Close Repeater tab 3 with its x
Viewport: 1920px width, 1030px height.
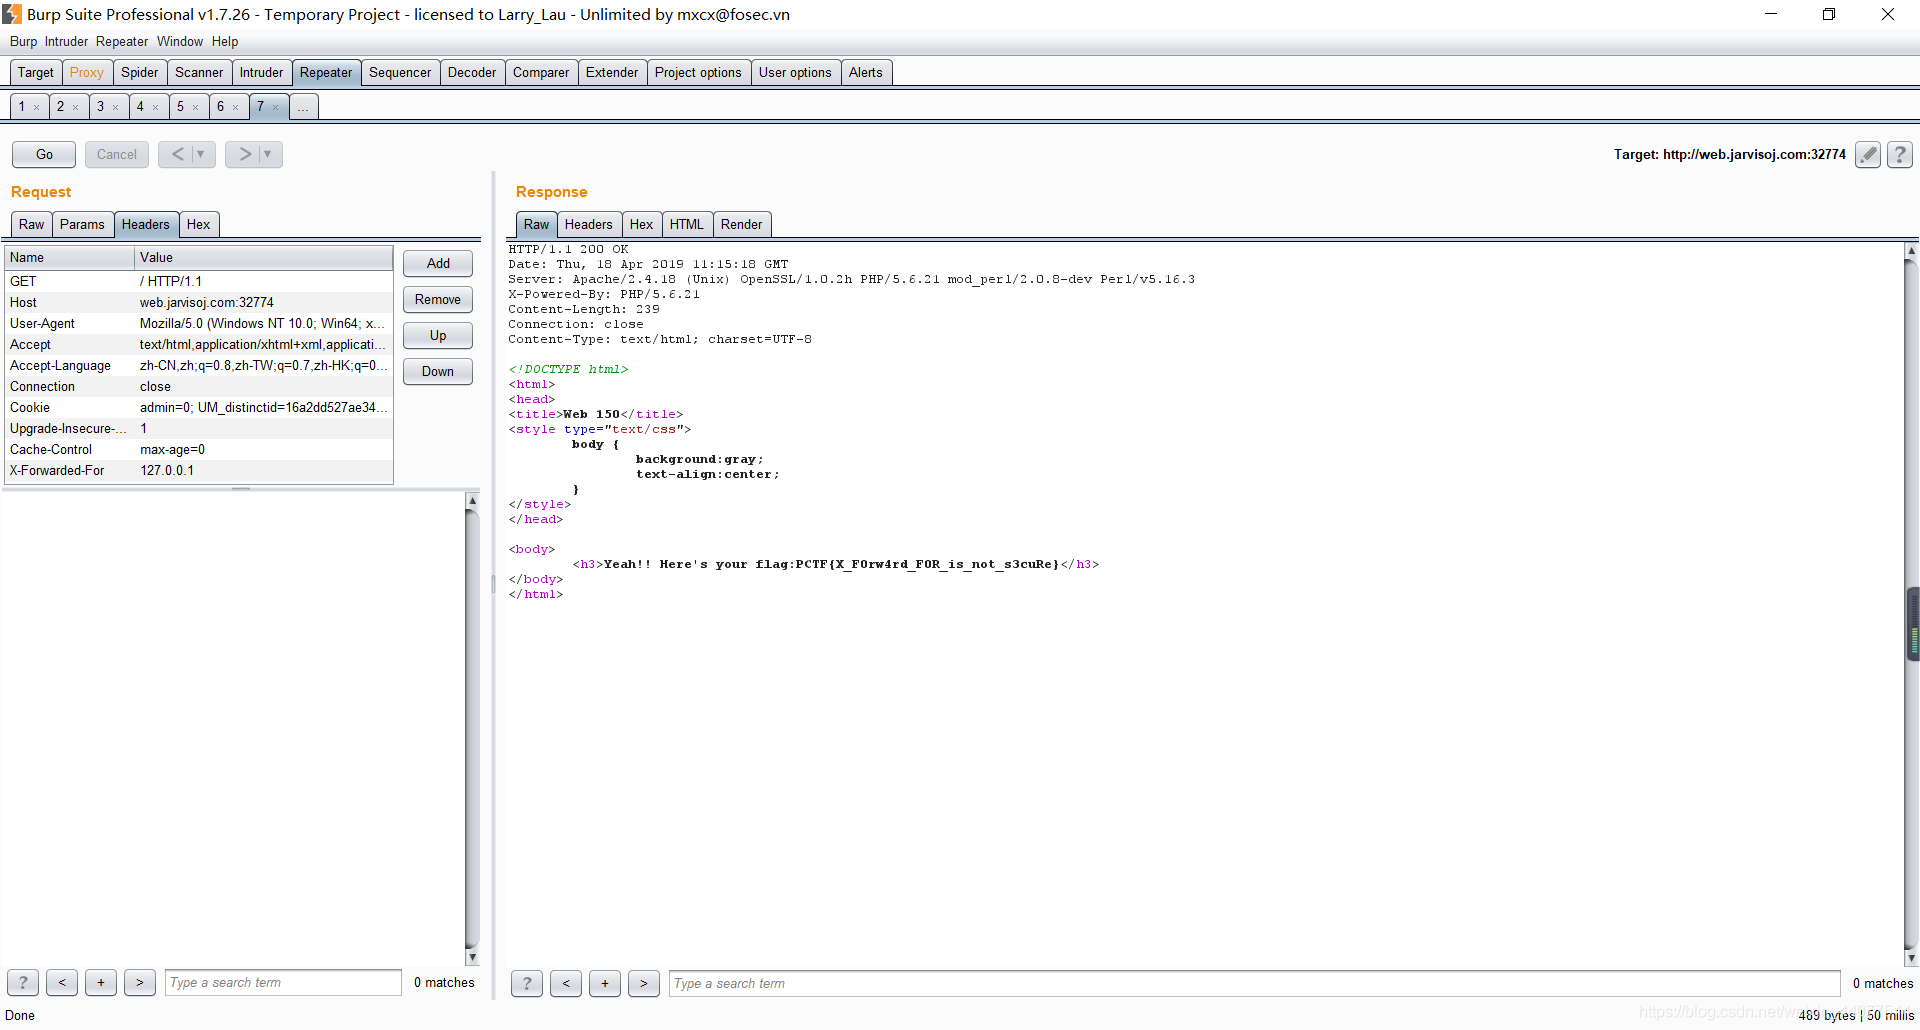coord(116,107)
